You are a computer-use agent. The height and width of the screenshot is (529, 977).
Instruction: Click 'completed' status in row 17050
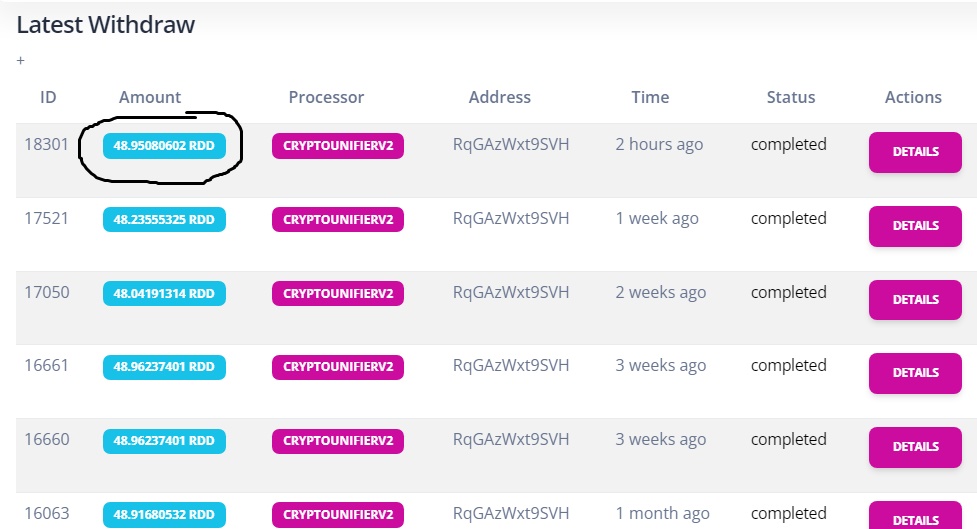click(789, 293)
